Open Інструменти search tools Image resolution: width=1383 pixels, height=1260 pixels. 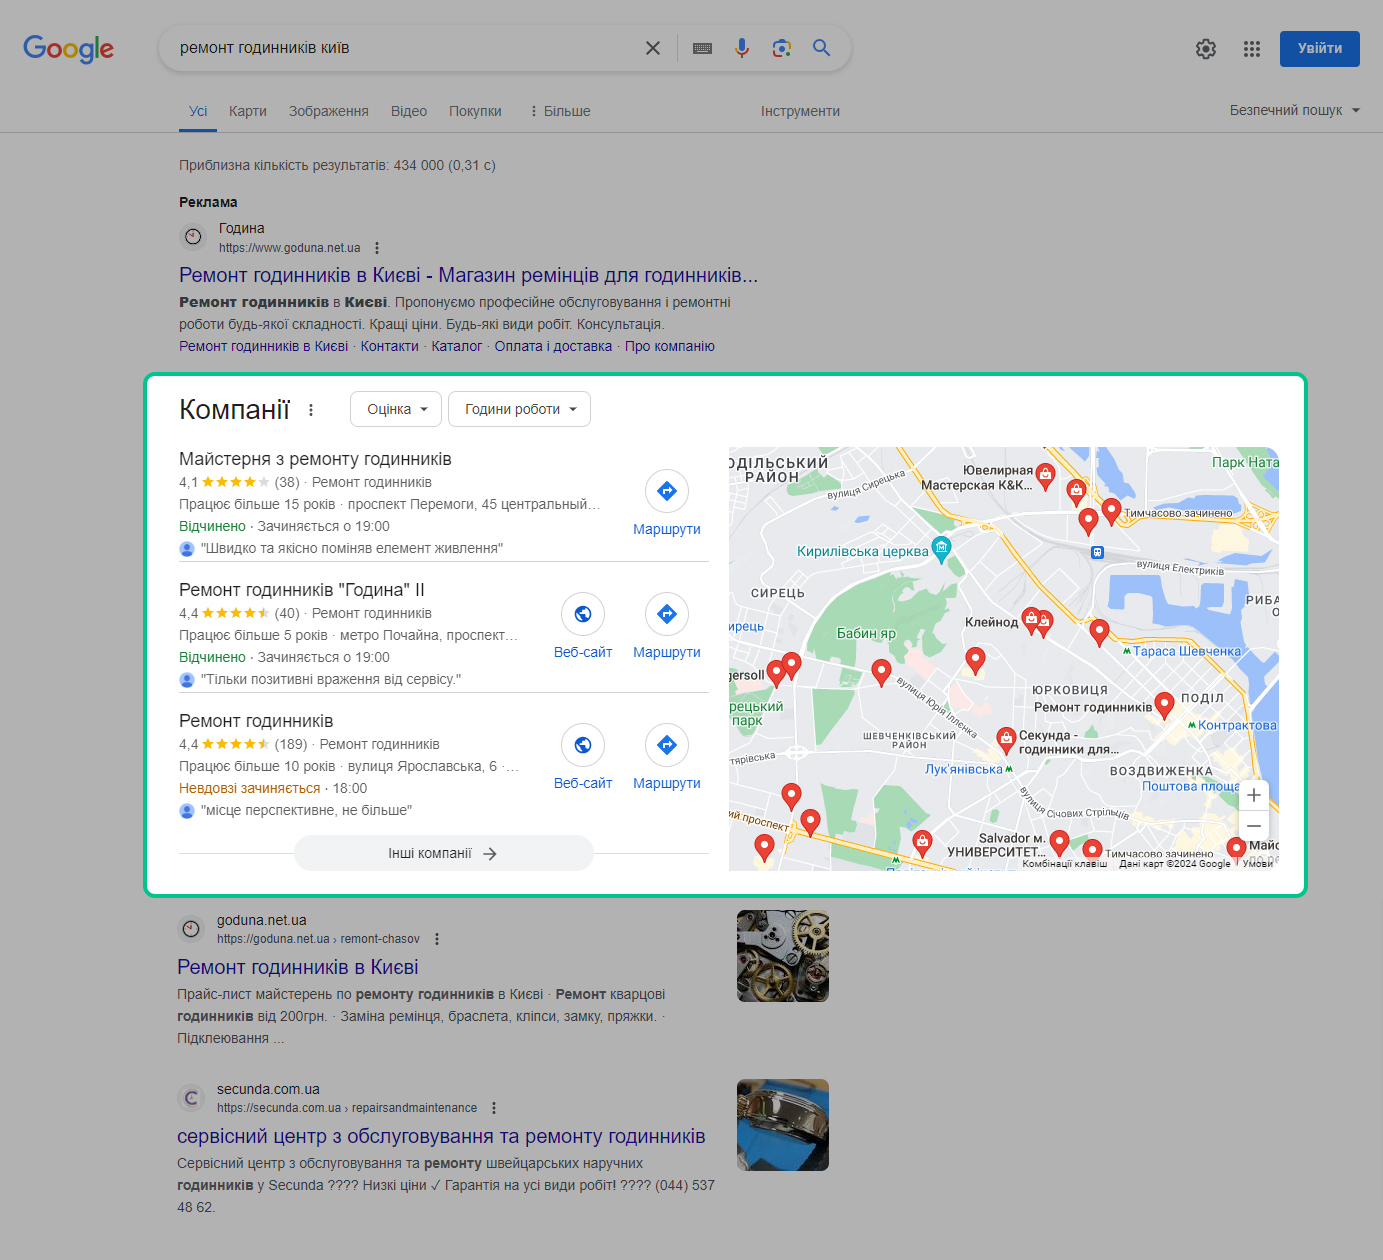(x=800, y=111)
